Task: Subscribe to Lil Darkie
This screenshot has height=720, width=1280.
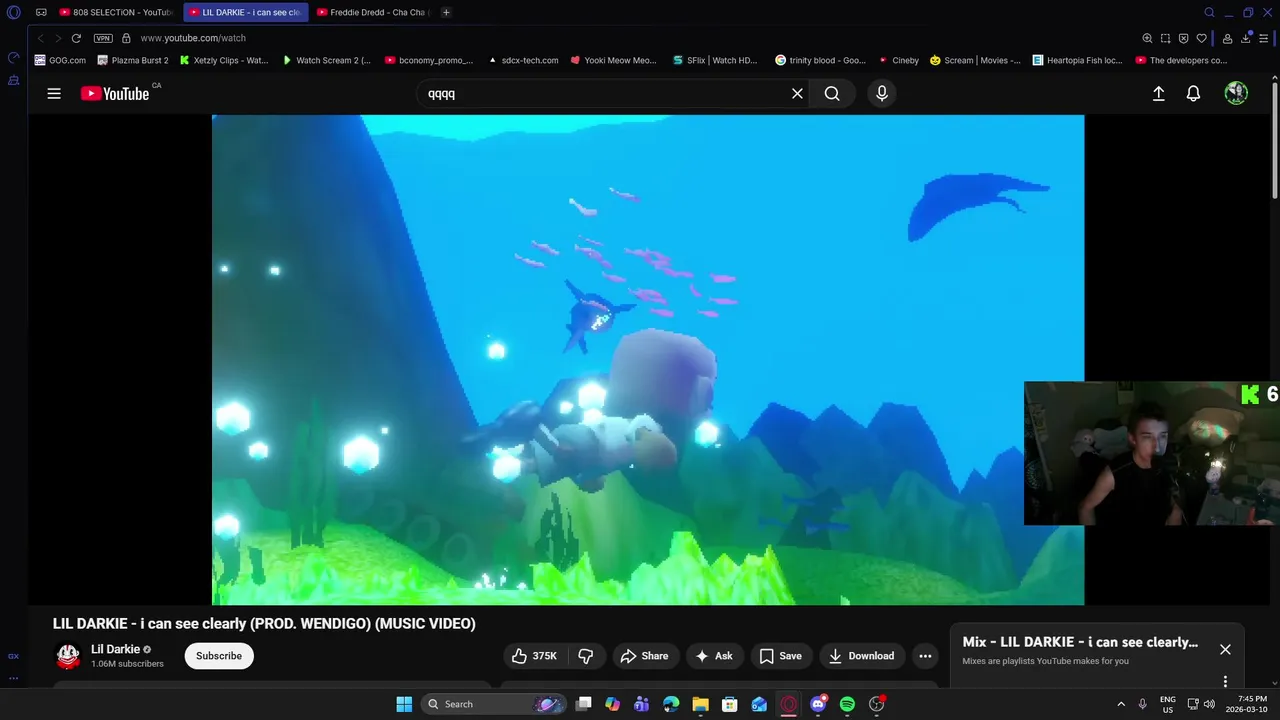Action: point(219,656)
